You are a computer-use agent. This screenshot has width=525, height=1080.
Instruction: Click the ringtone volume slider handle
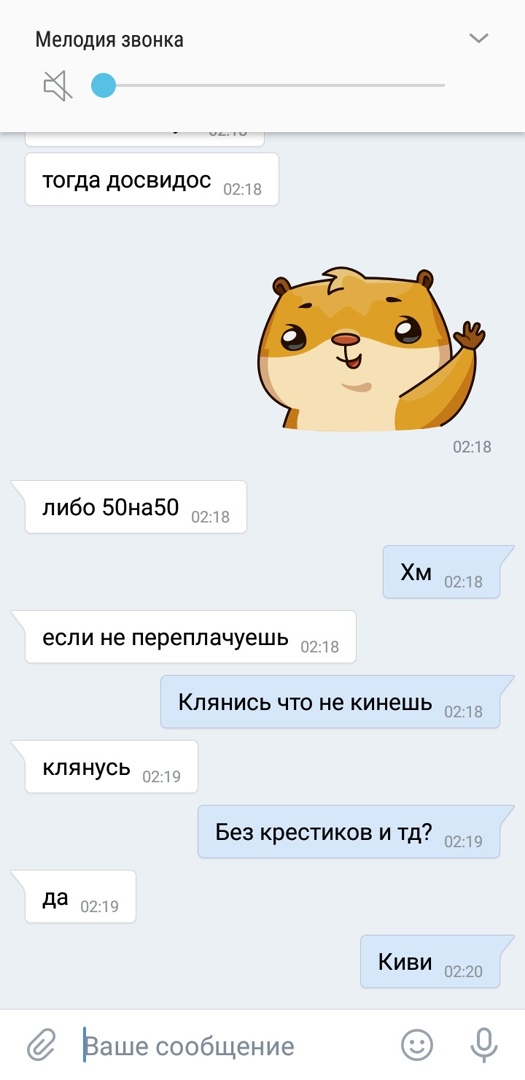[103, 85]
